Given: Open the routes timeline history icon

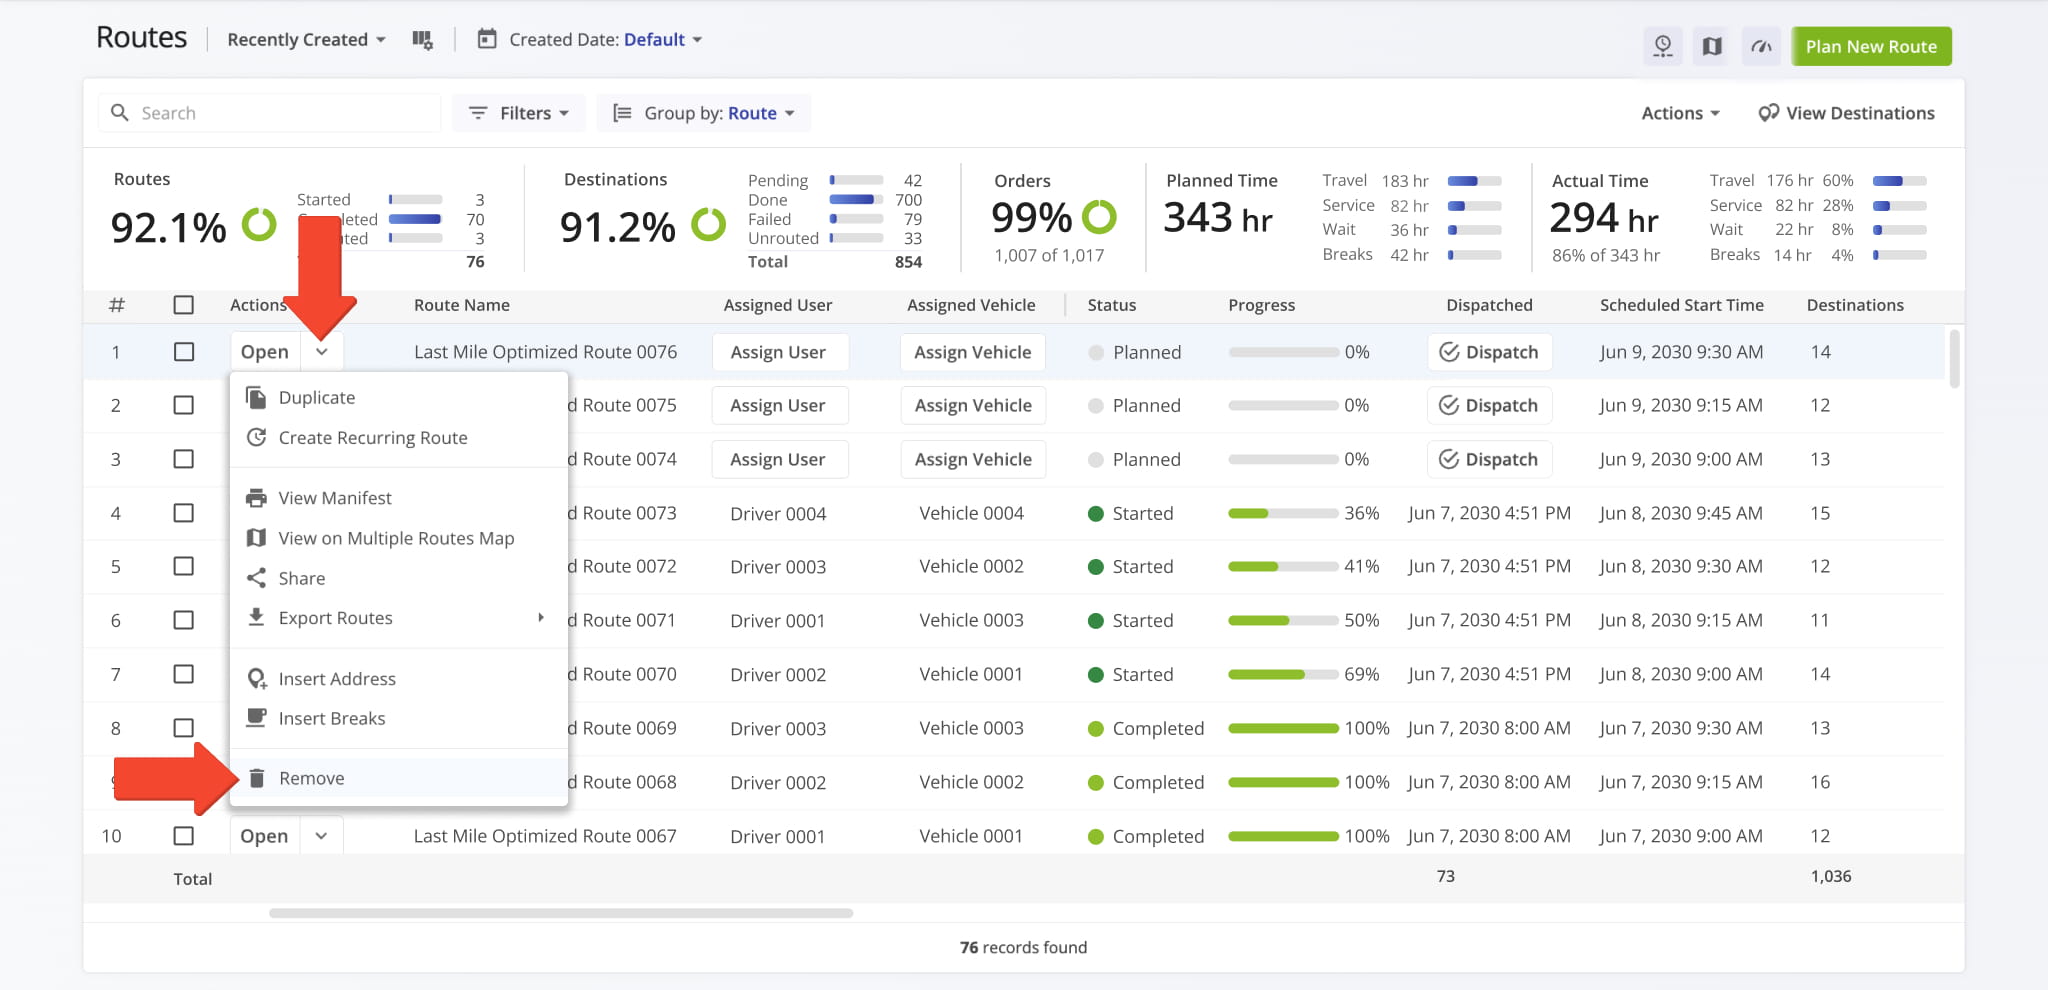Looking at the screenshot, I should (x=1663, y=46).
